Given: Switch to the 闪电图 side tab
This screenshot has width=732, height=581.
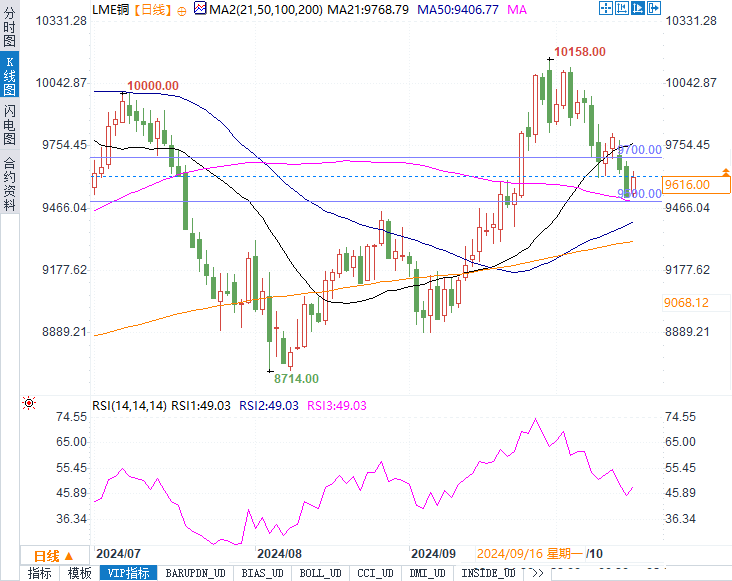Looking at the screenshot, I should [9, 124].
